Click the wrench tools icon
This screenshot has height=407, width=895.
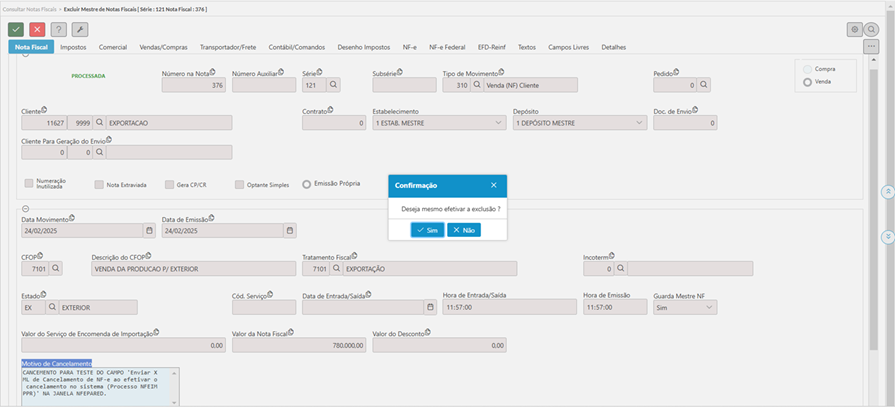pos(80,30)
